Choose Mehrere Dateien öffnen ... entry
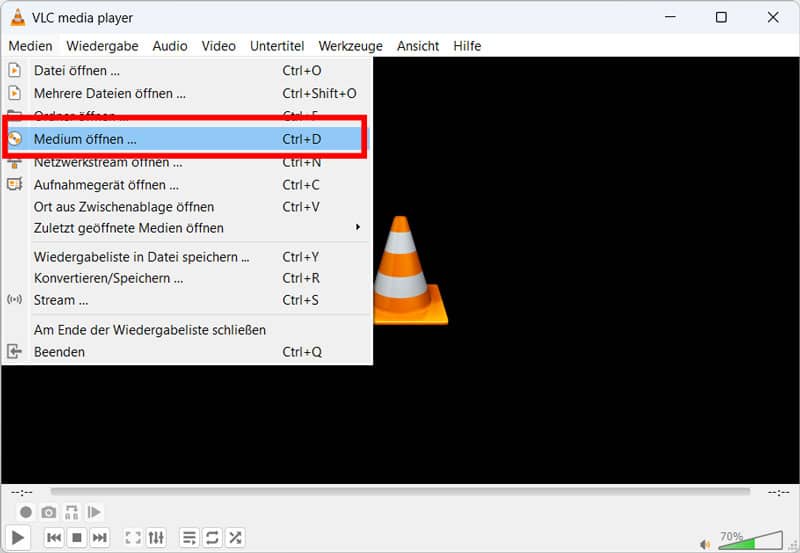 coord(187,93)
